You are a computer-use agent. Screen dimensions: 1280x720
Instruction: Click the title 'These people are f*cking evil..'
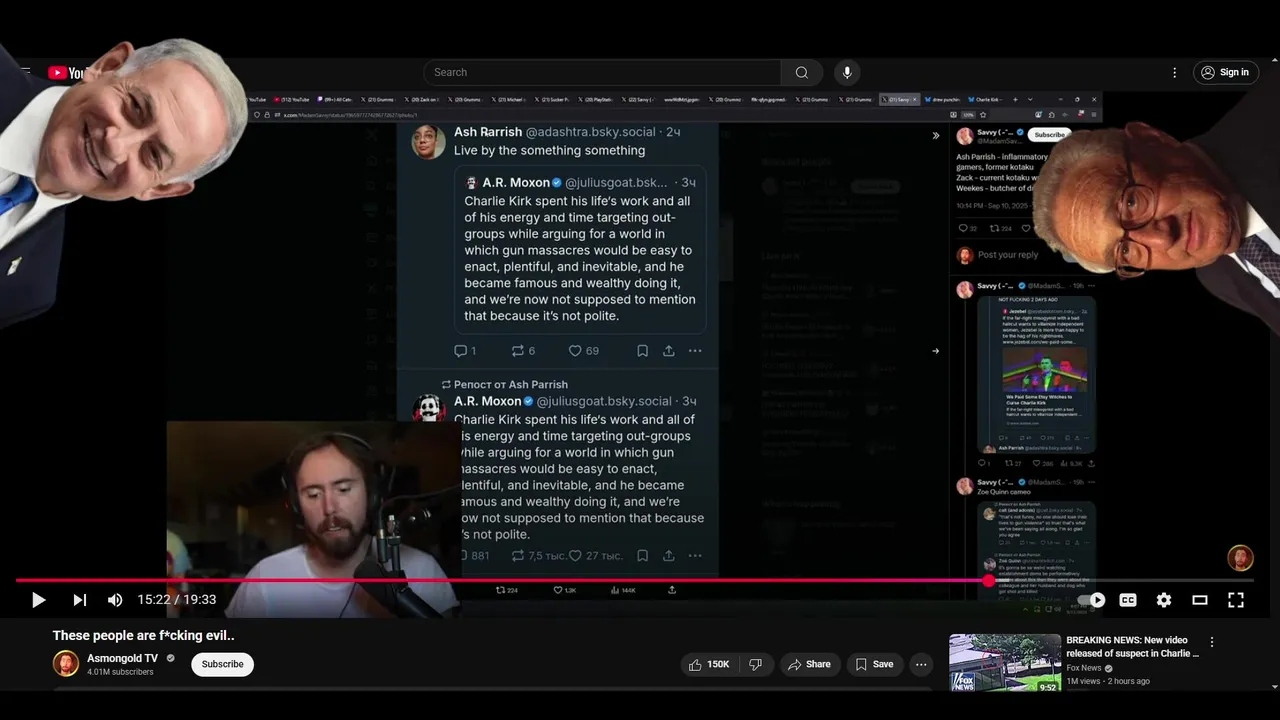pos(144,635)
